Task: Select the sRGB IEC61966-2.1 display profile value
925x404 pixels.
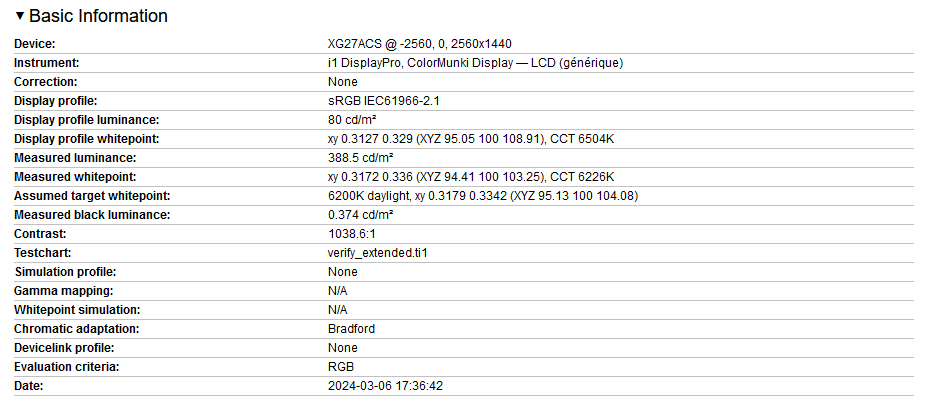Action: pos(383,101)
